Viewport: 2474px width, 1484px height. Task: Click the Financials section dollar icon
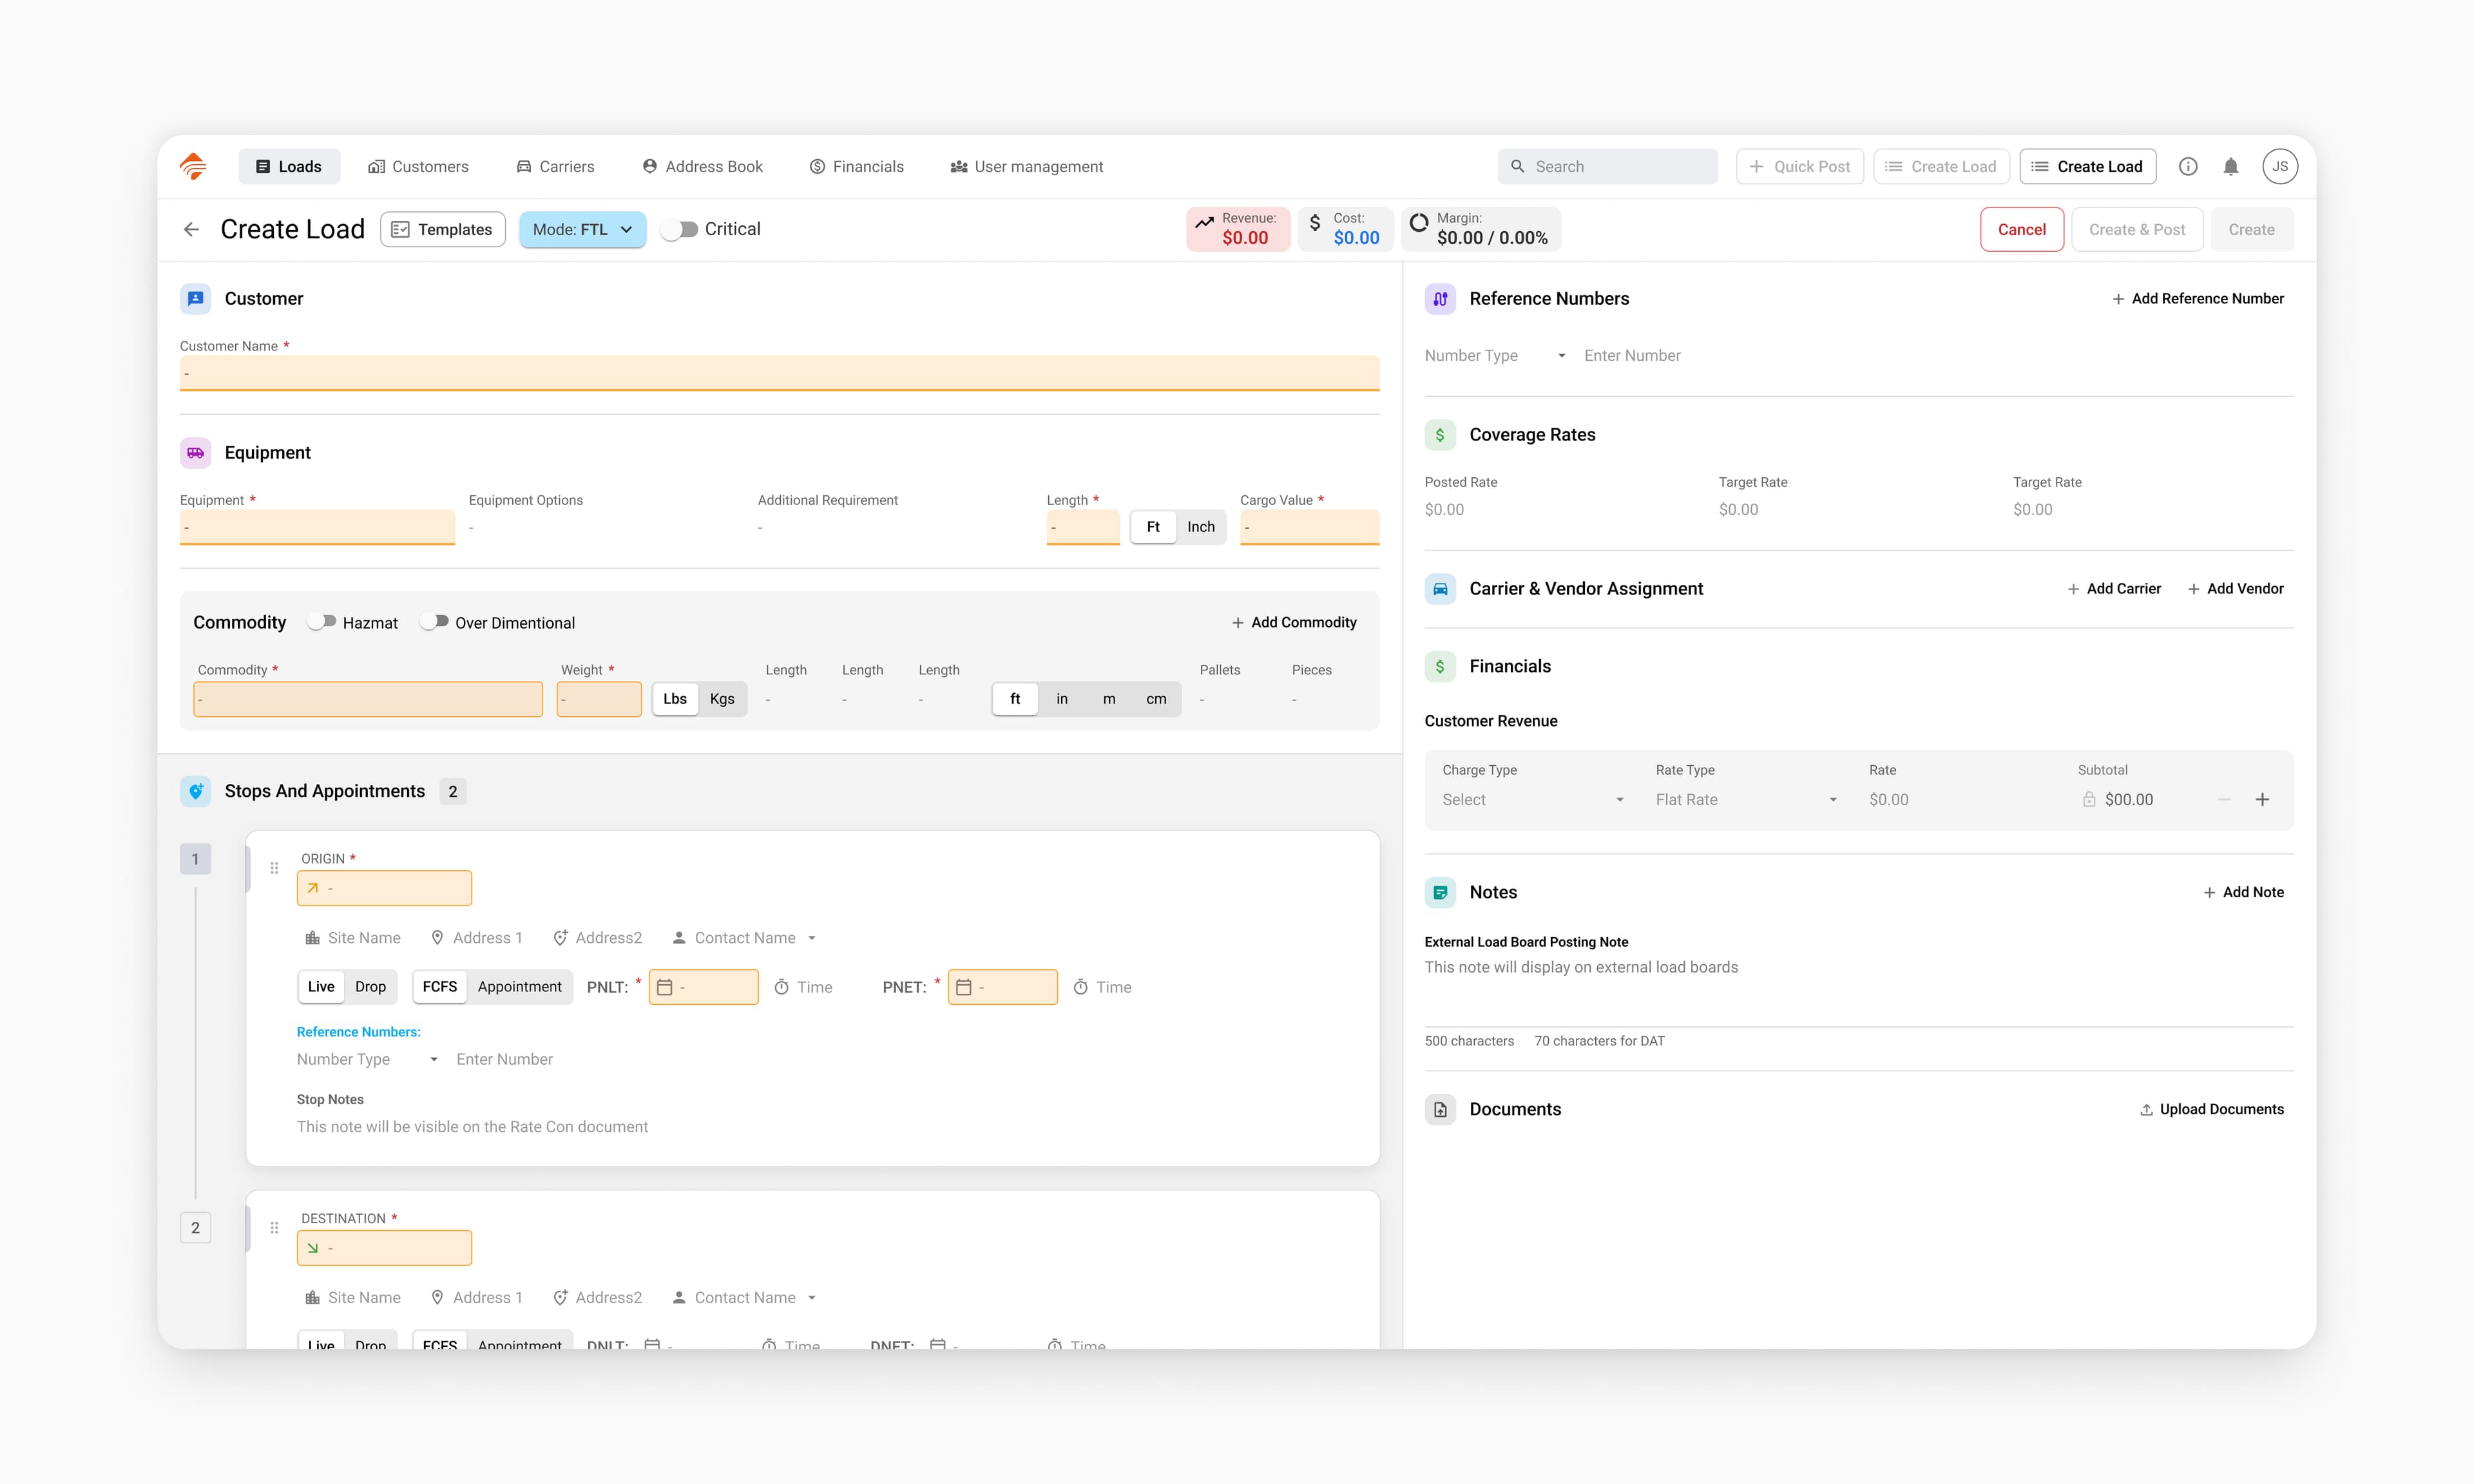pos(1440,666)
